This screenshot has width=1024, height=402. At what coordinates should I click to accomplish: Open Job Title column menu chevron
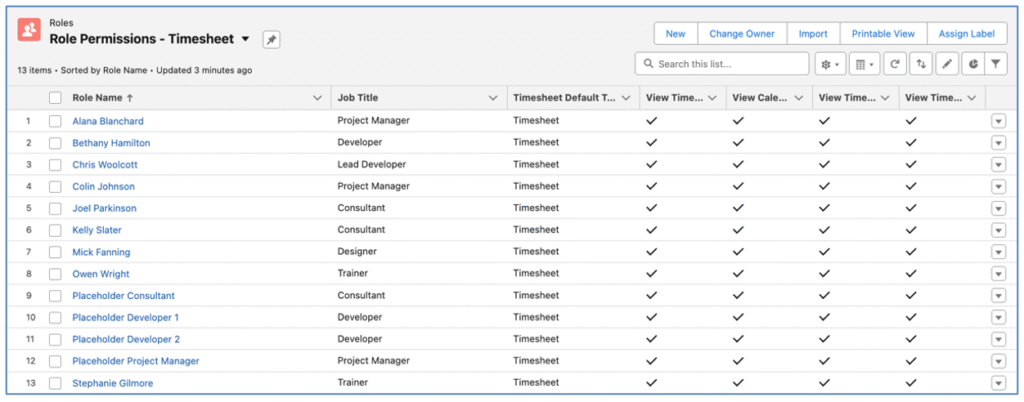493,98
